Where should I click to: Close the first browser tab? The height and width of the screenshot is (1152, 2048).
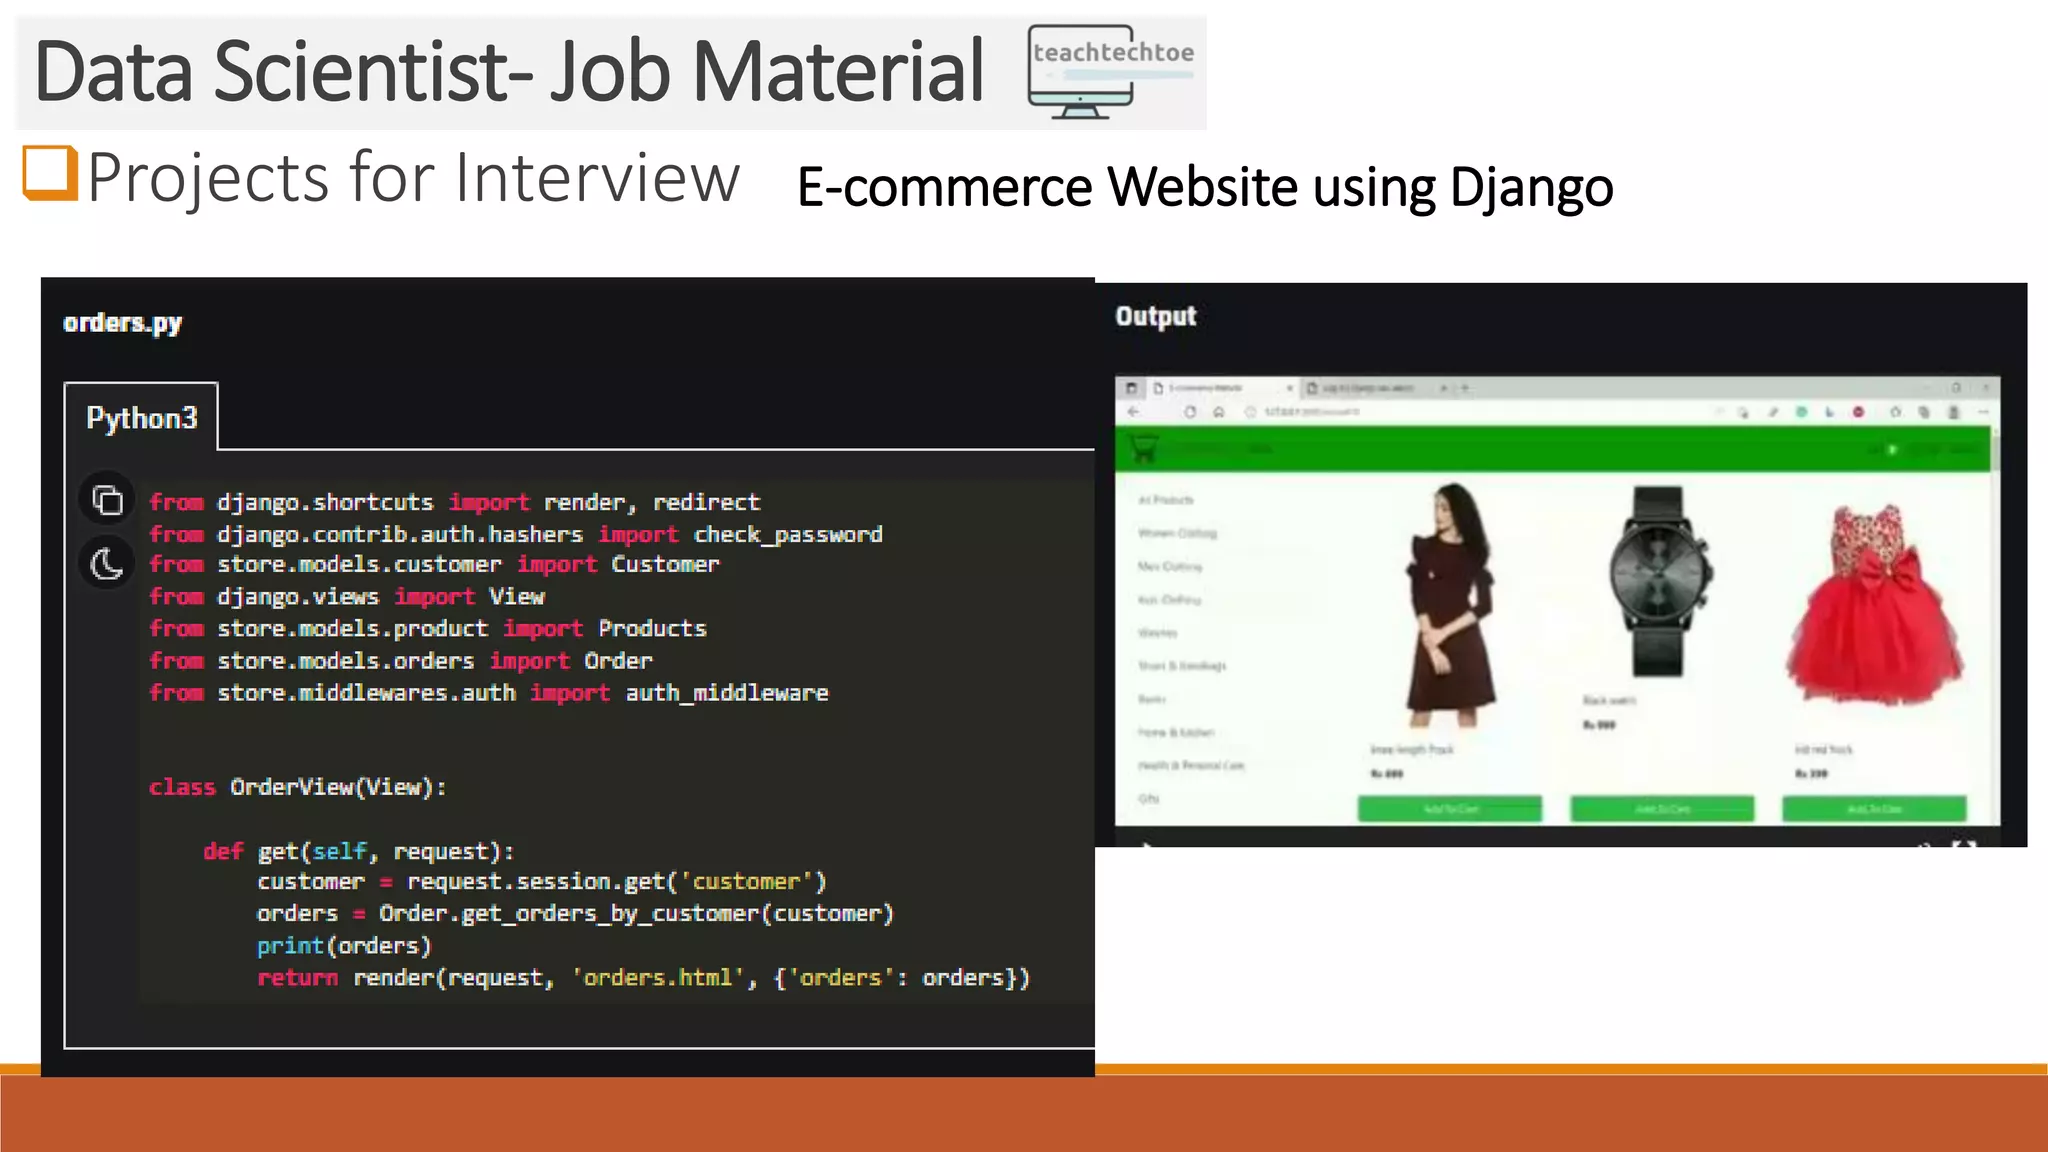pos(1289,388)
